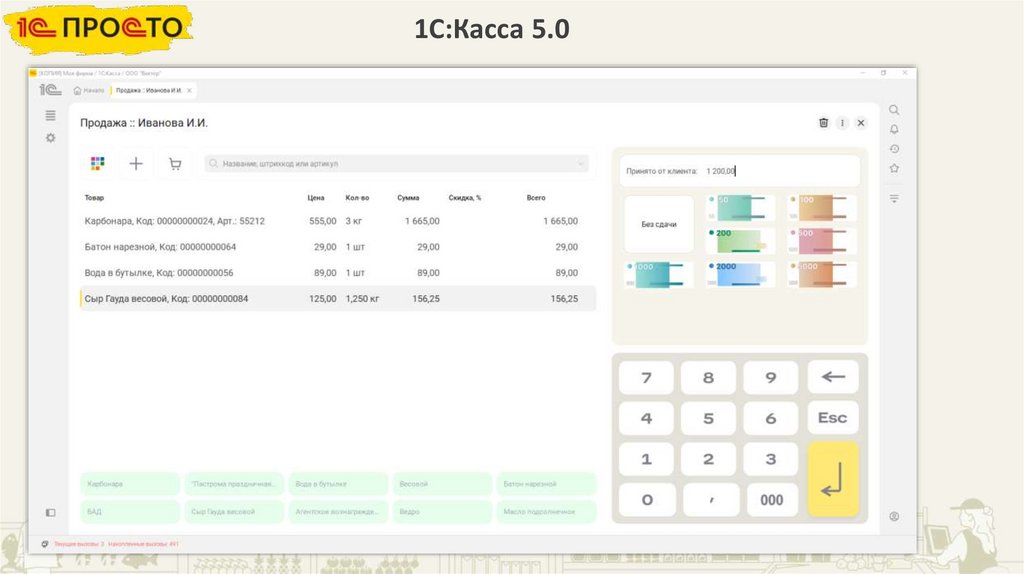Click the 000 key on keypad
This screenshot has width=1024, height=574.
(x=771, y=500)
